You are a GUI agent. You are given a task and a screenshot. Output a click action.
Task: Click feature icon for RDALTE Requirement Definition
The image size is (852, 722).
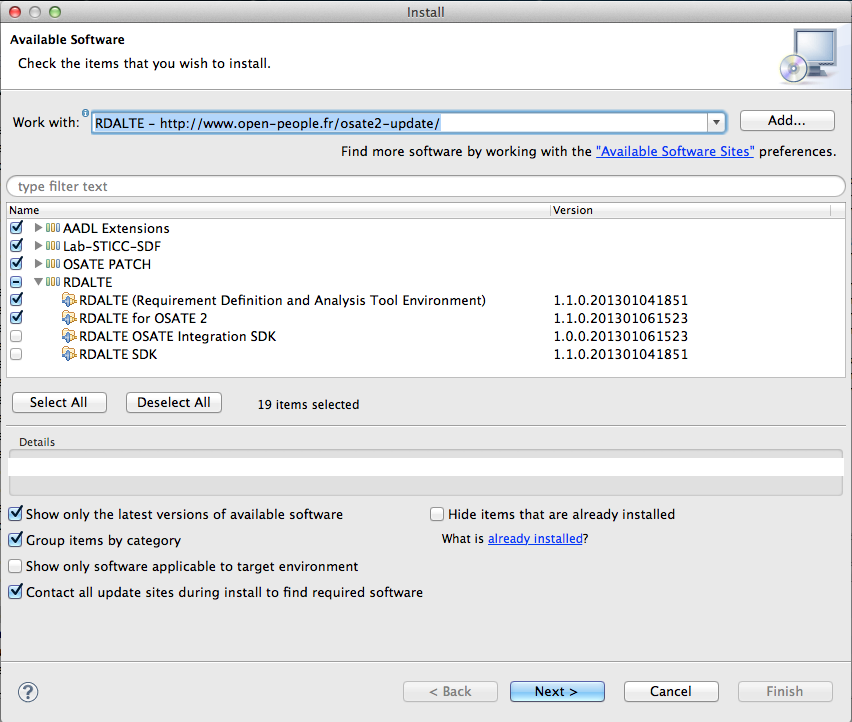69,299
